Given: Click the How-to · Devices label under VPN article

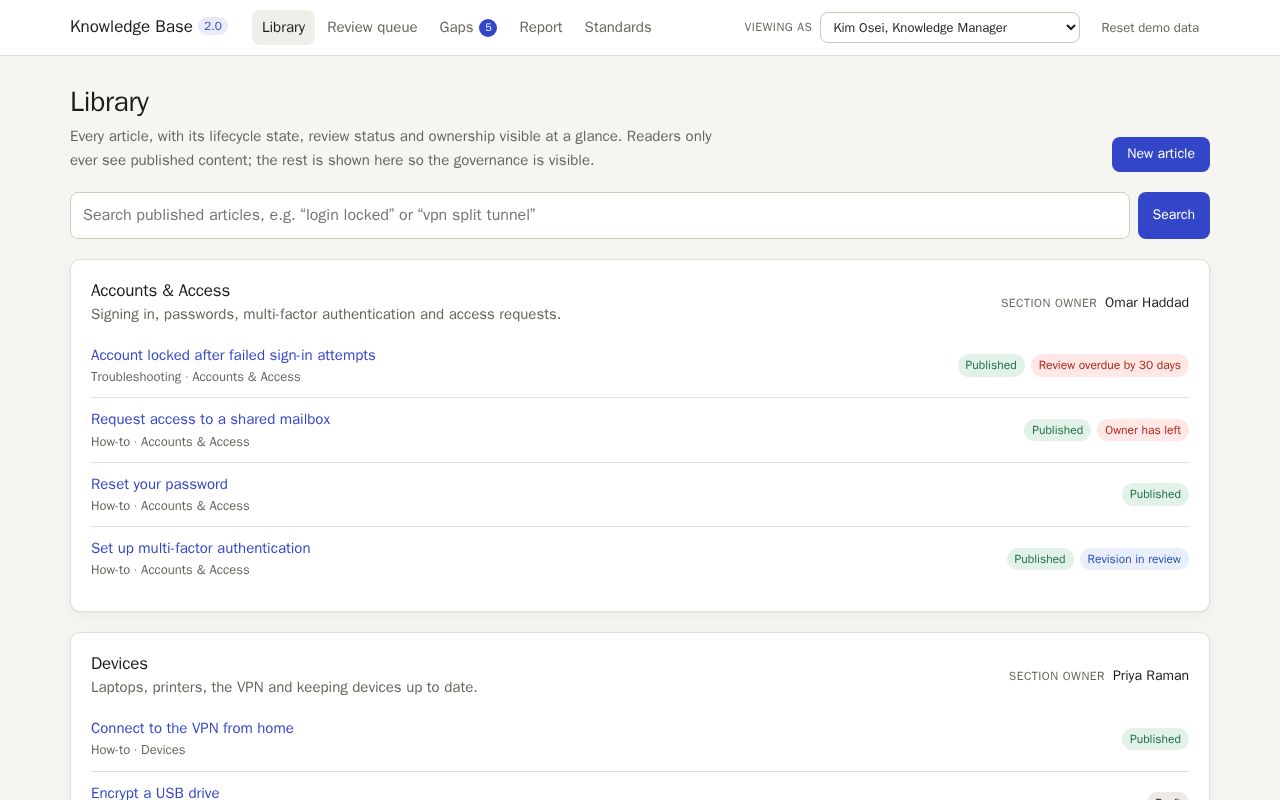Looking at the screenshot, I should coord(138,750).
